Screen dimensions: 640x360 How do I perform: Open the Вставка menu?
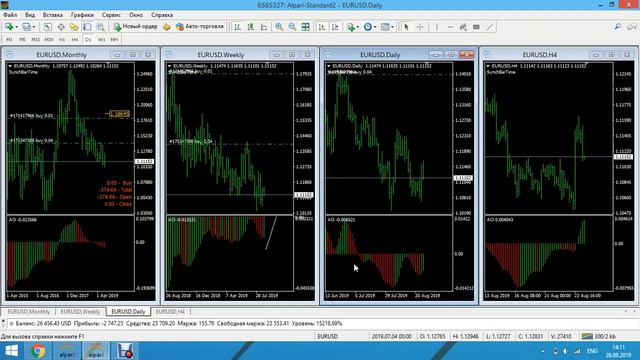(x=53, y=15)
